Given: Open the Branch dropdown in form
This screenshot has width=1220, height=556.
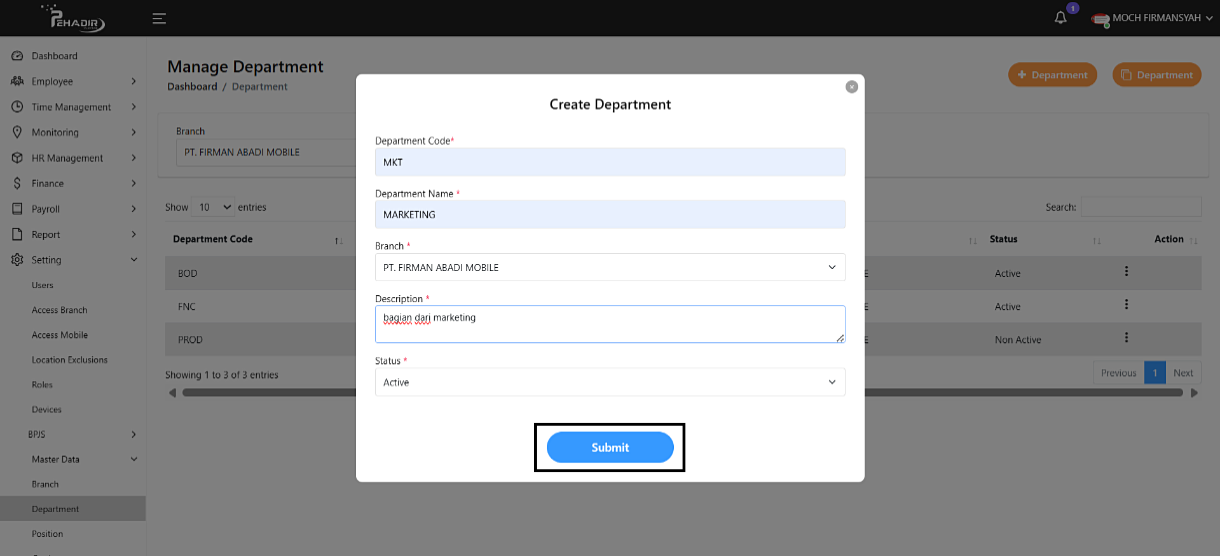Looking at the screenshot, I should pyautogui.click(x=610, y=267).
